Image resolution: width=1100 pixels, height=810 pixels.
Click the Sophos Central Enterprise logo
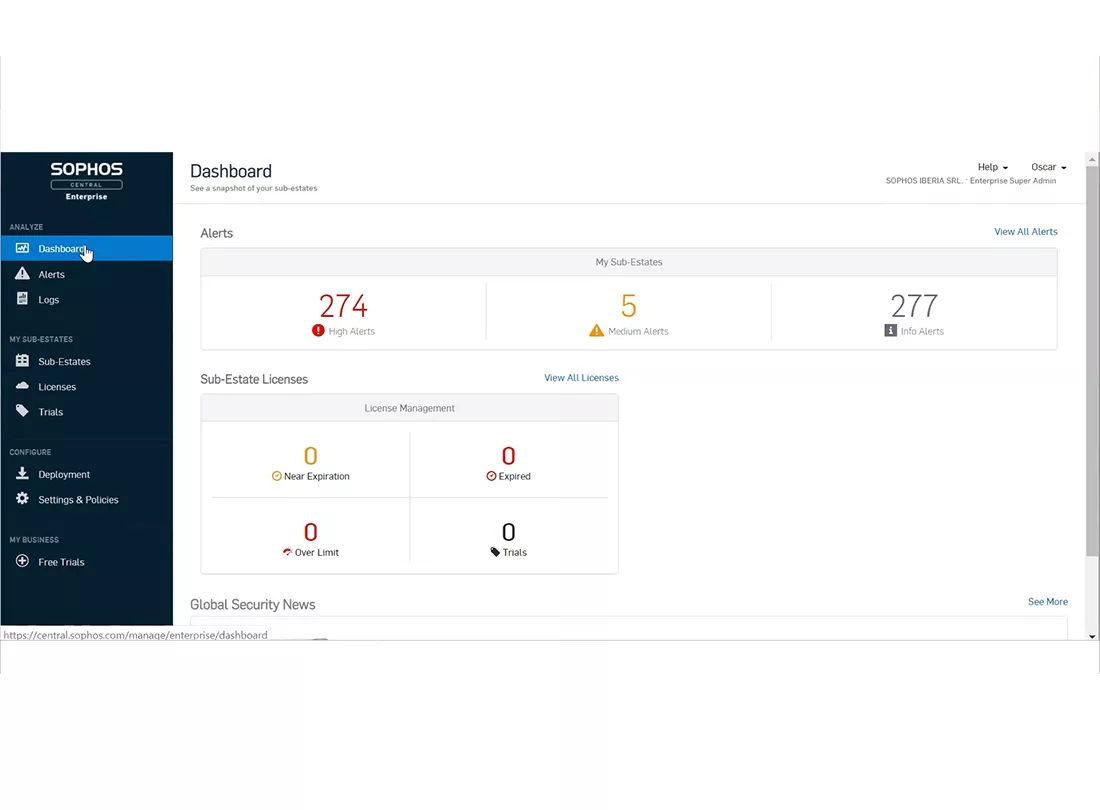click(86, 182)
